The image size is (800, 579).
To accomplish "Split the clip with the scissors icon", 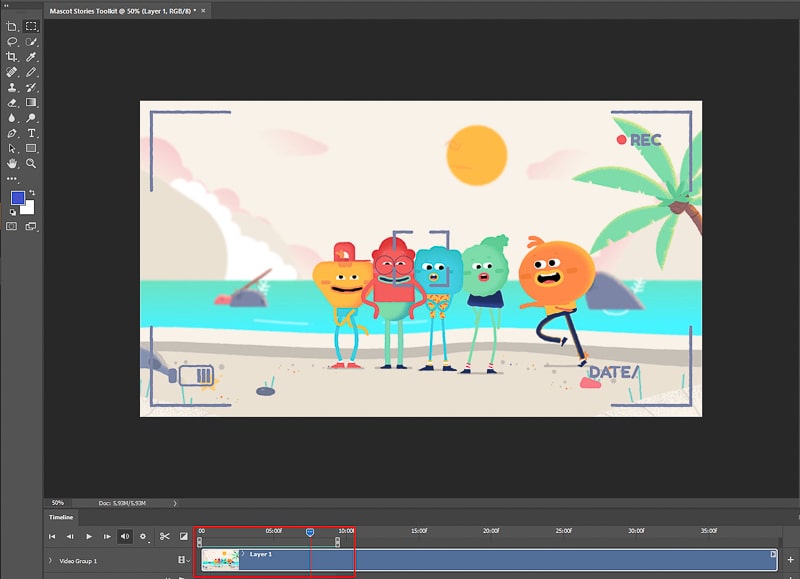I will tap(165, 536).
